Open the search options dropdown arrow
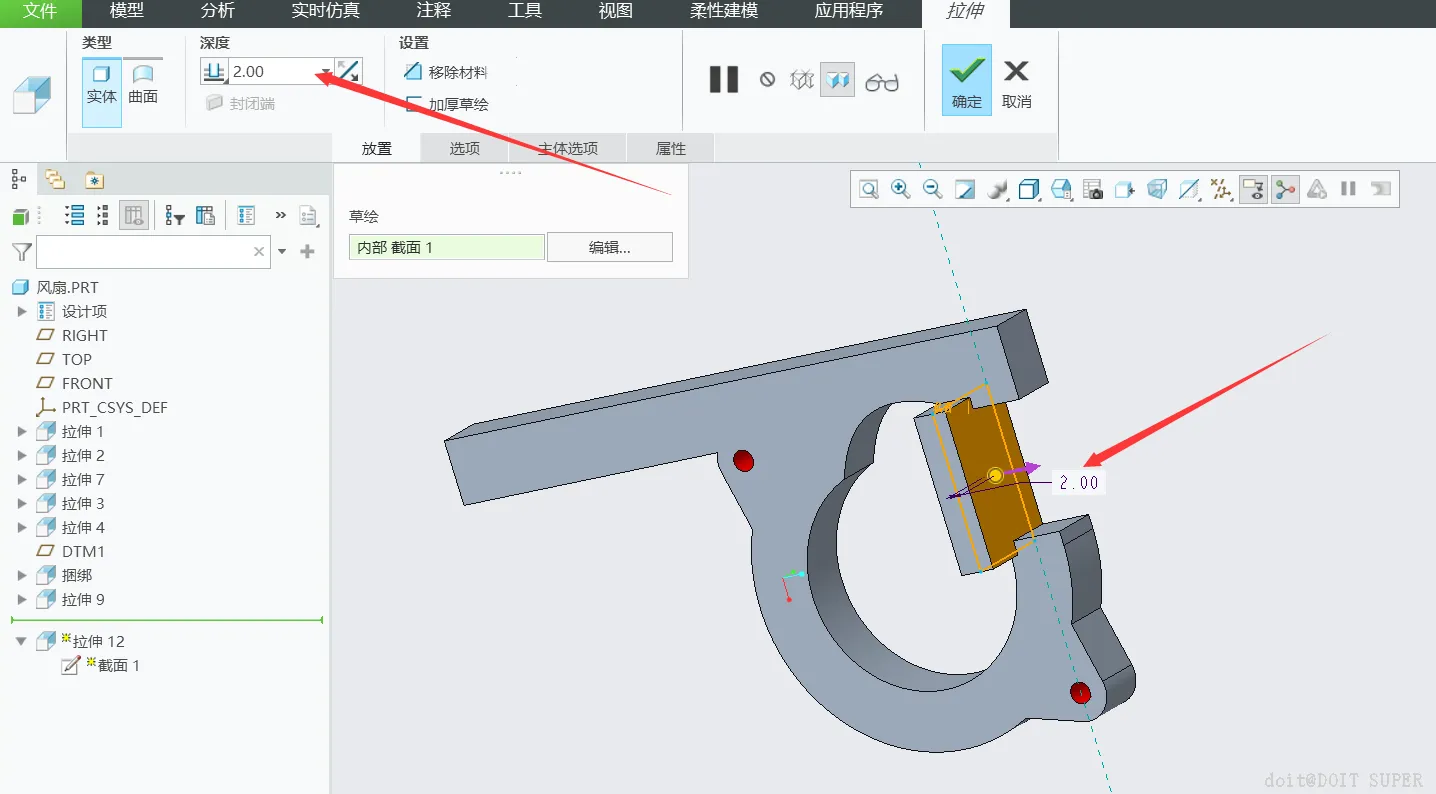 282,252
